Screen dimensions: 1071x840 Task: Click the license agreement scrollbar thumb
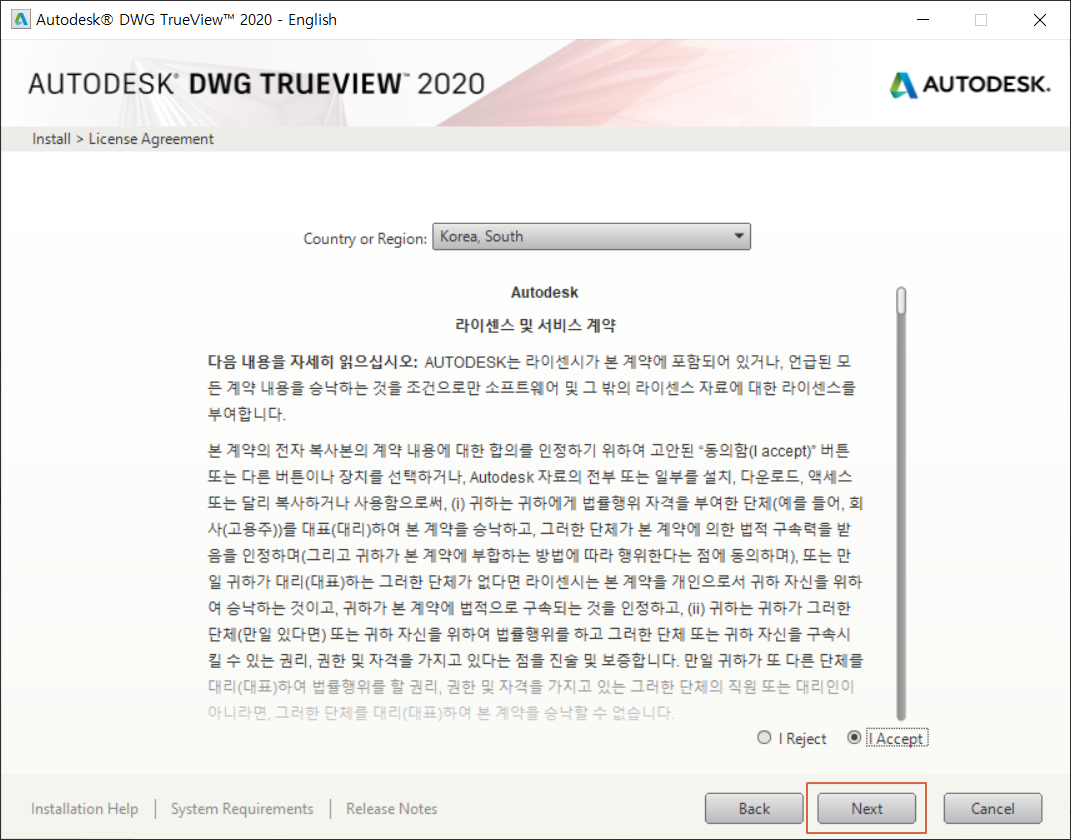pyautogui.click(x=902, y=301)
